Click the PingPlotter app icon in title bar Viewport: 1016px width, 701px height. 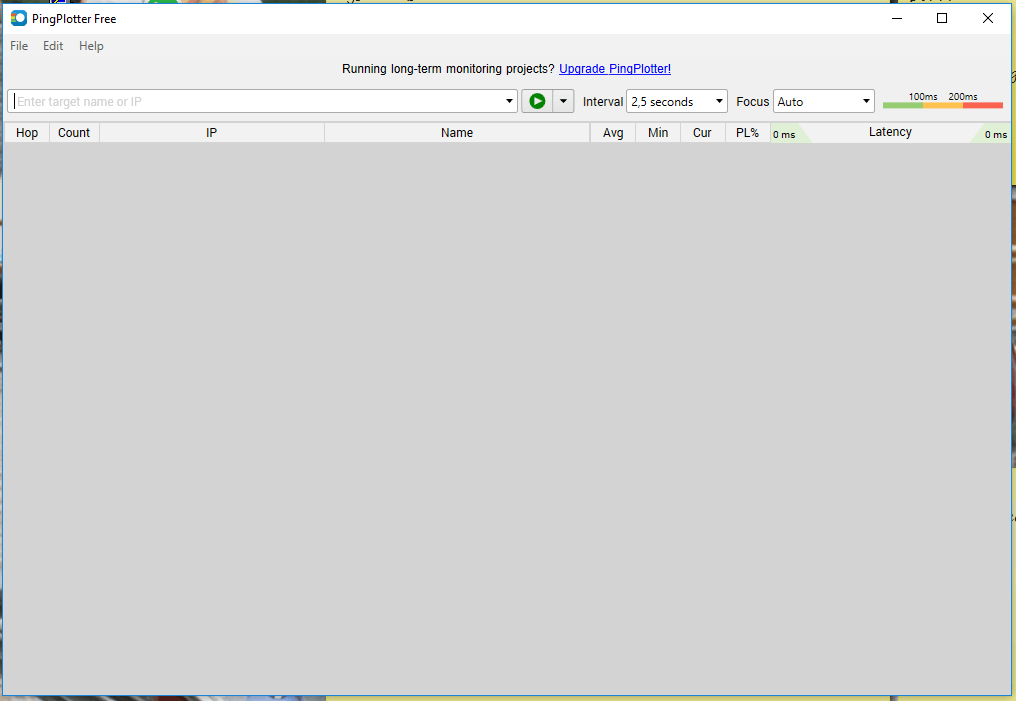click(x=19, y=18)
